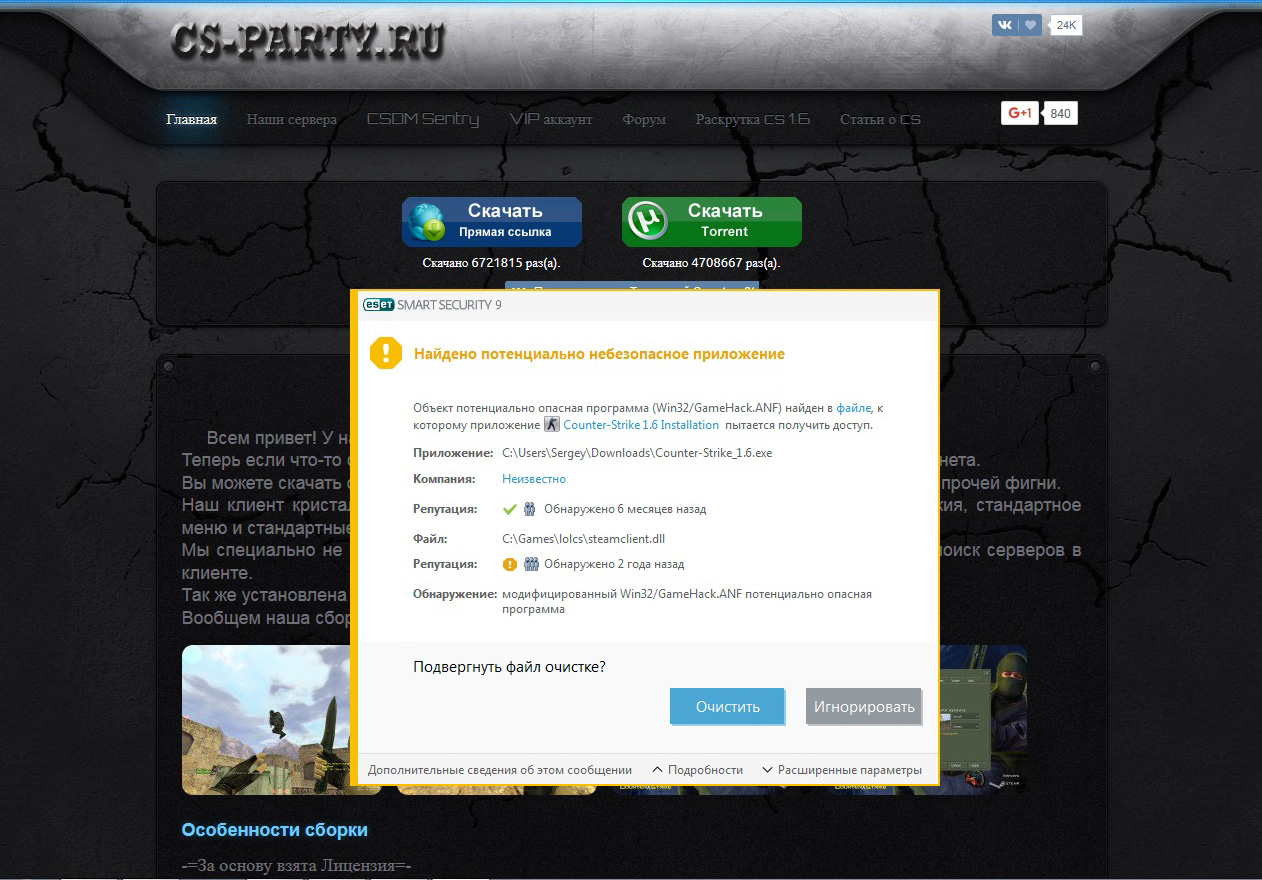Open the knife gameplay screenshot thumbnail
1262x880 pixels.
pos(266,719)
